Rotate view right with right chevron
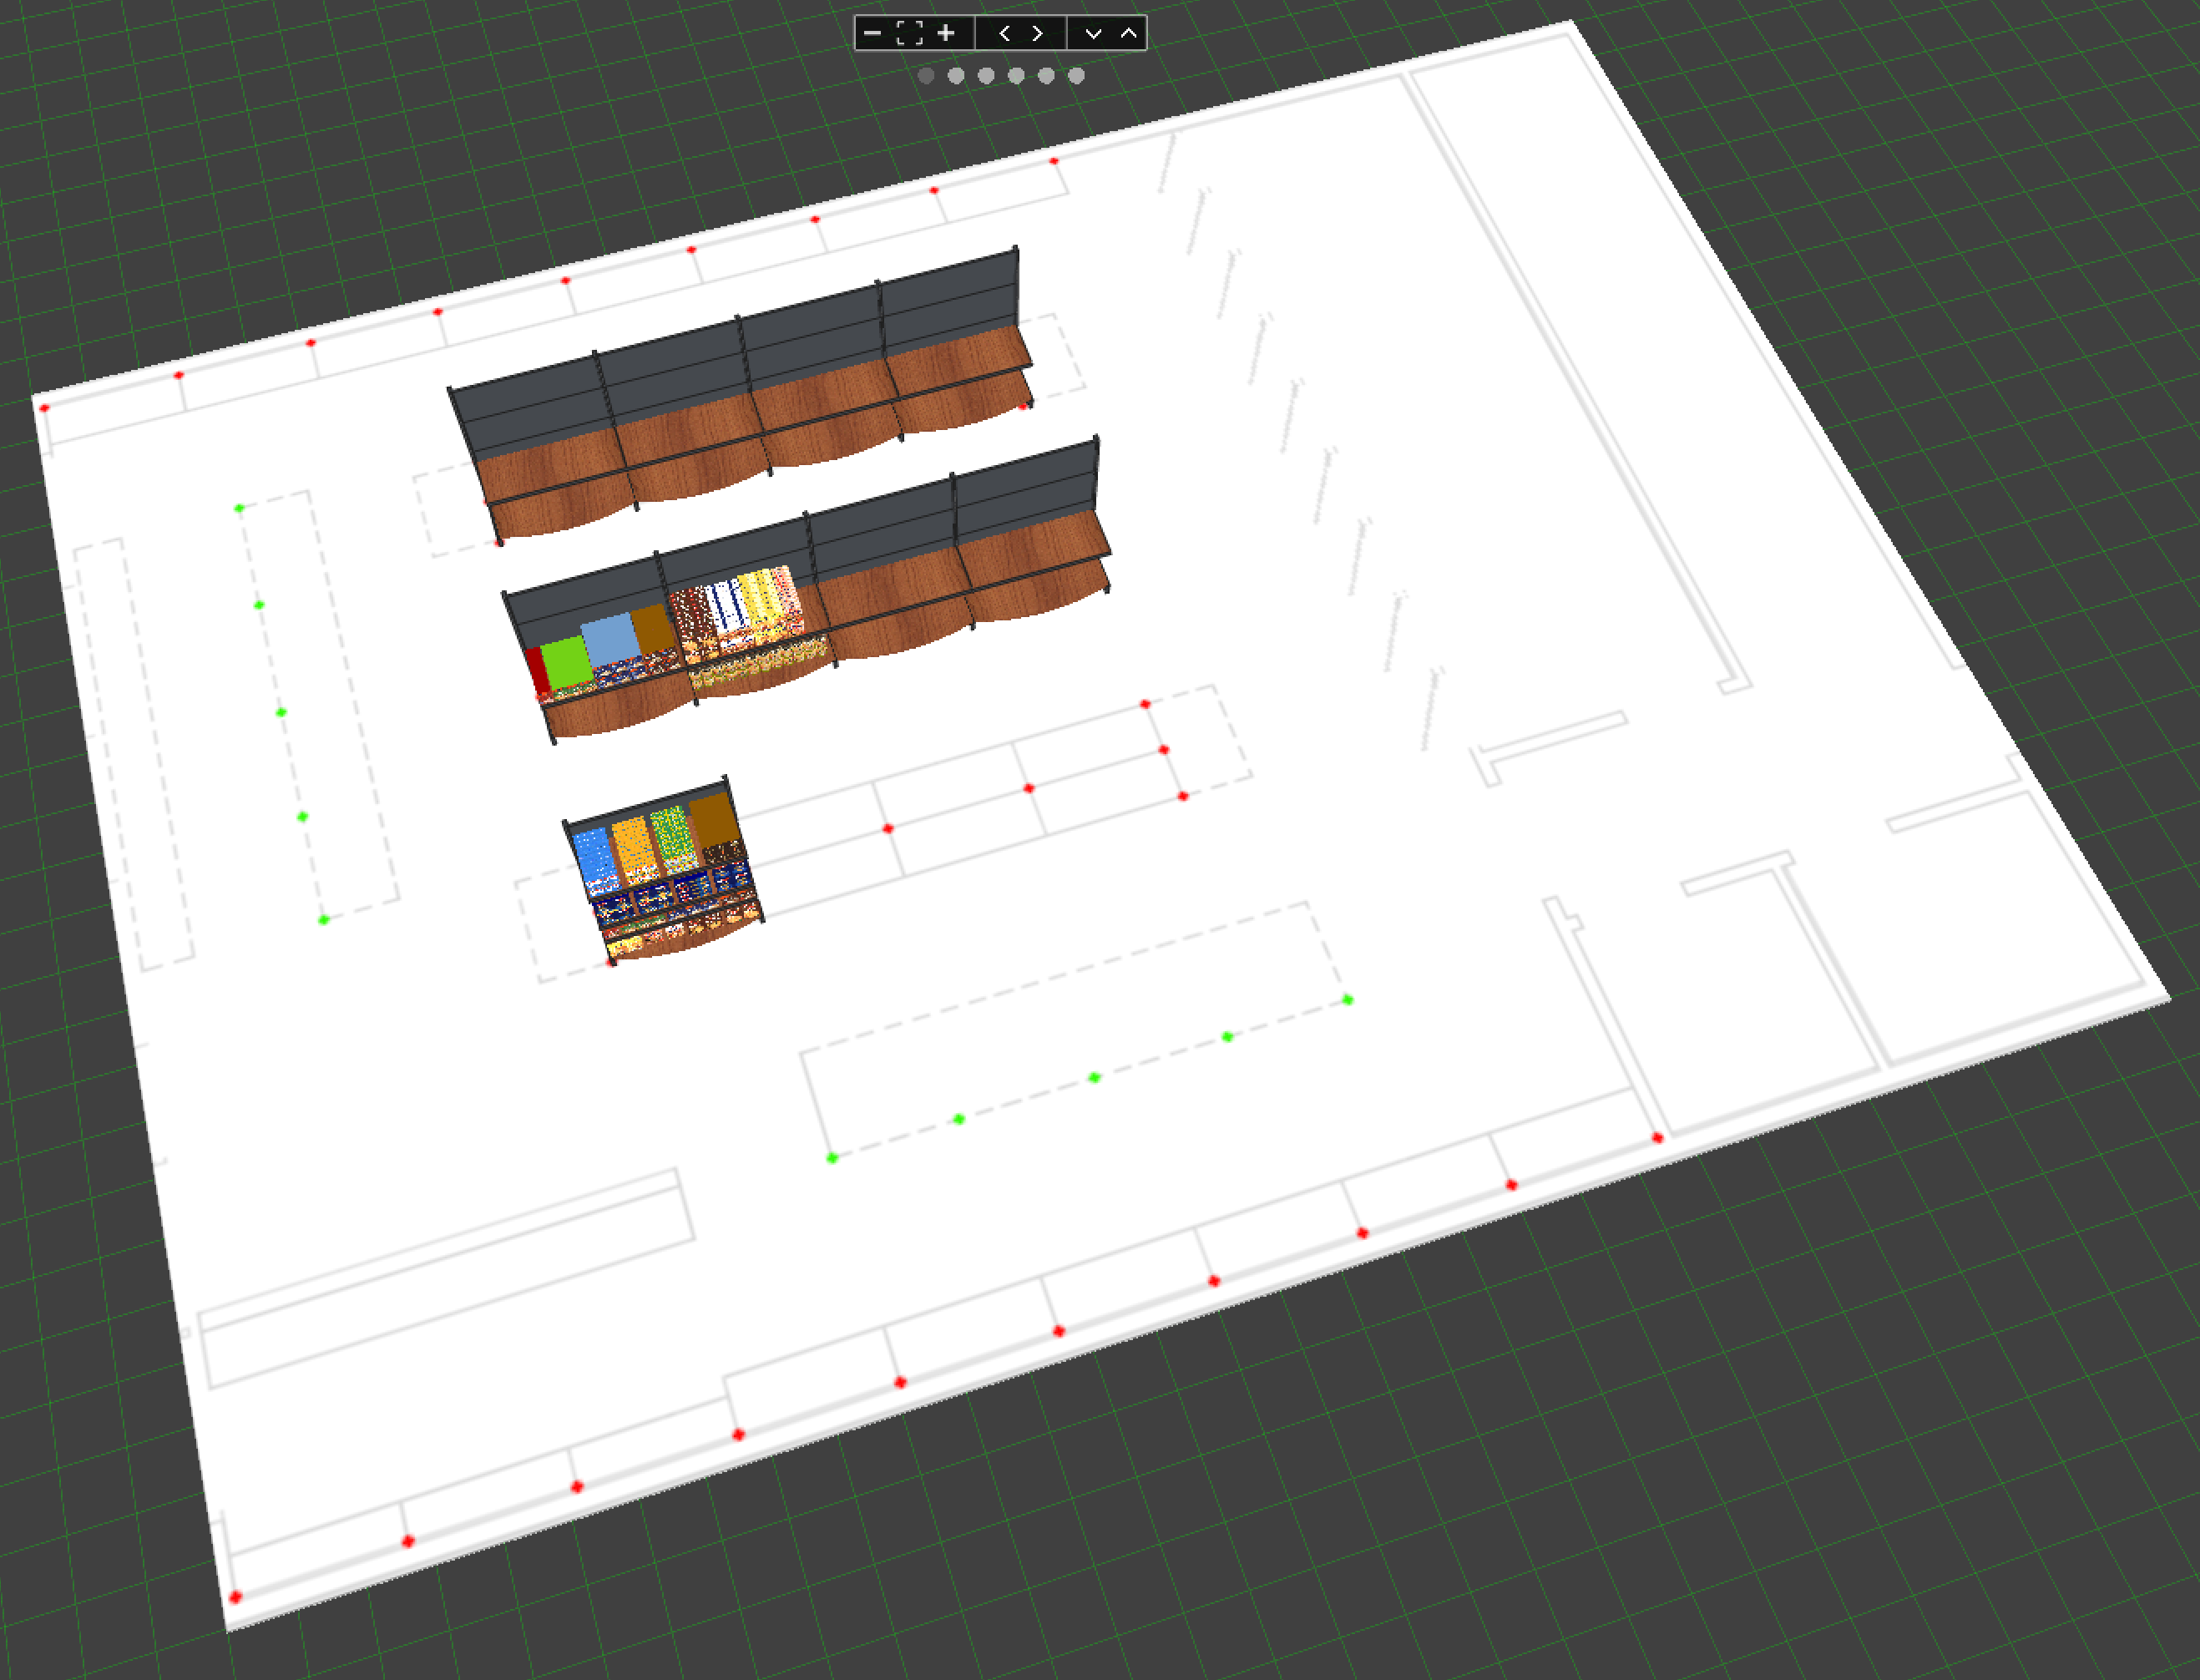Screen dimensions: 2200x1680 point(1038,33)
